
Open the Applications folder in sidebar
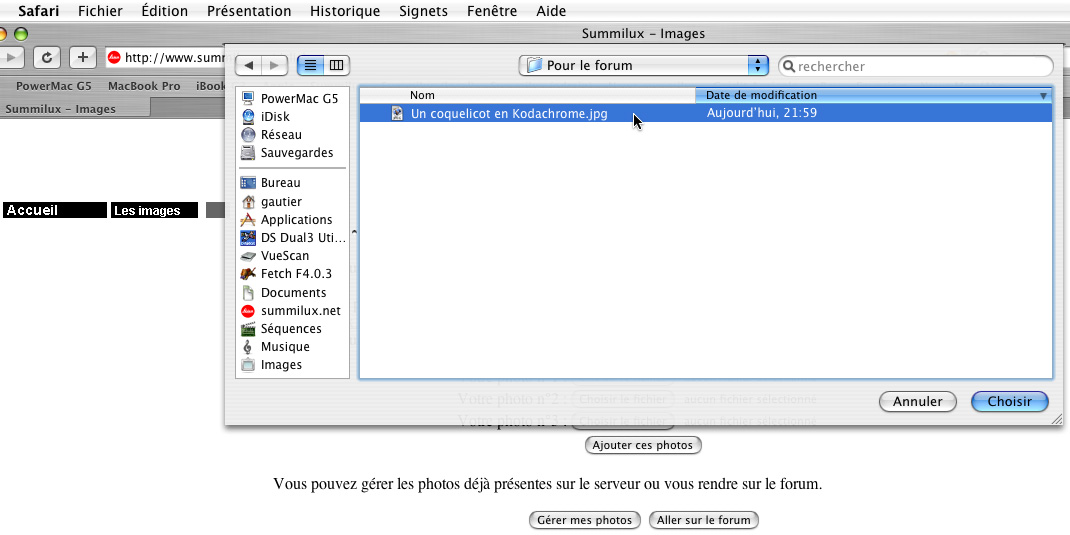tap(296, 220)
